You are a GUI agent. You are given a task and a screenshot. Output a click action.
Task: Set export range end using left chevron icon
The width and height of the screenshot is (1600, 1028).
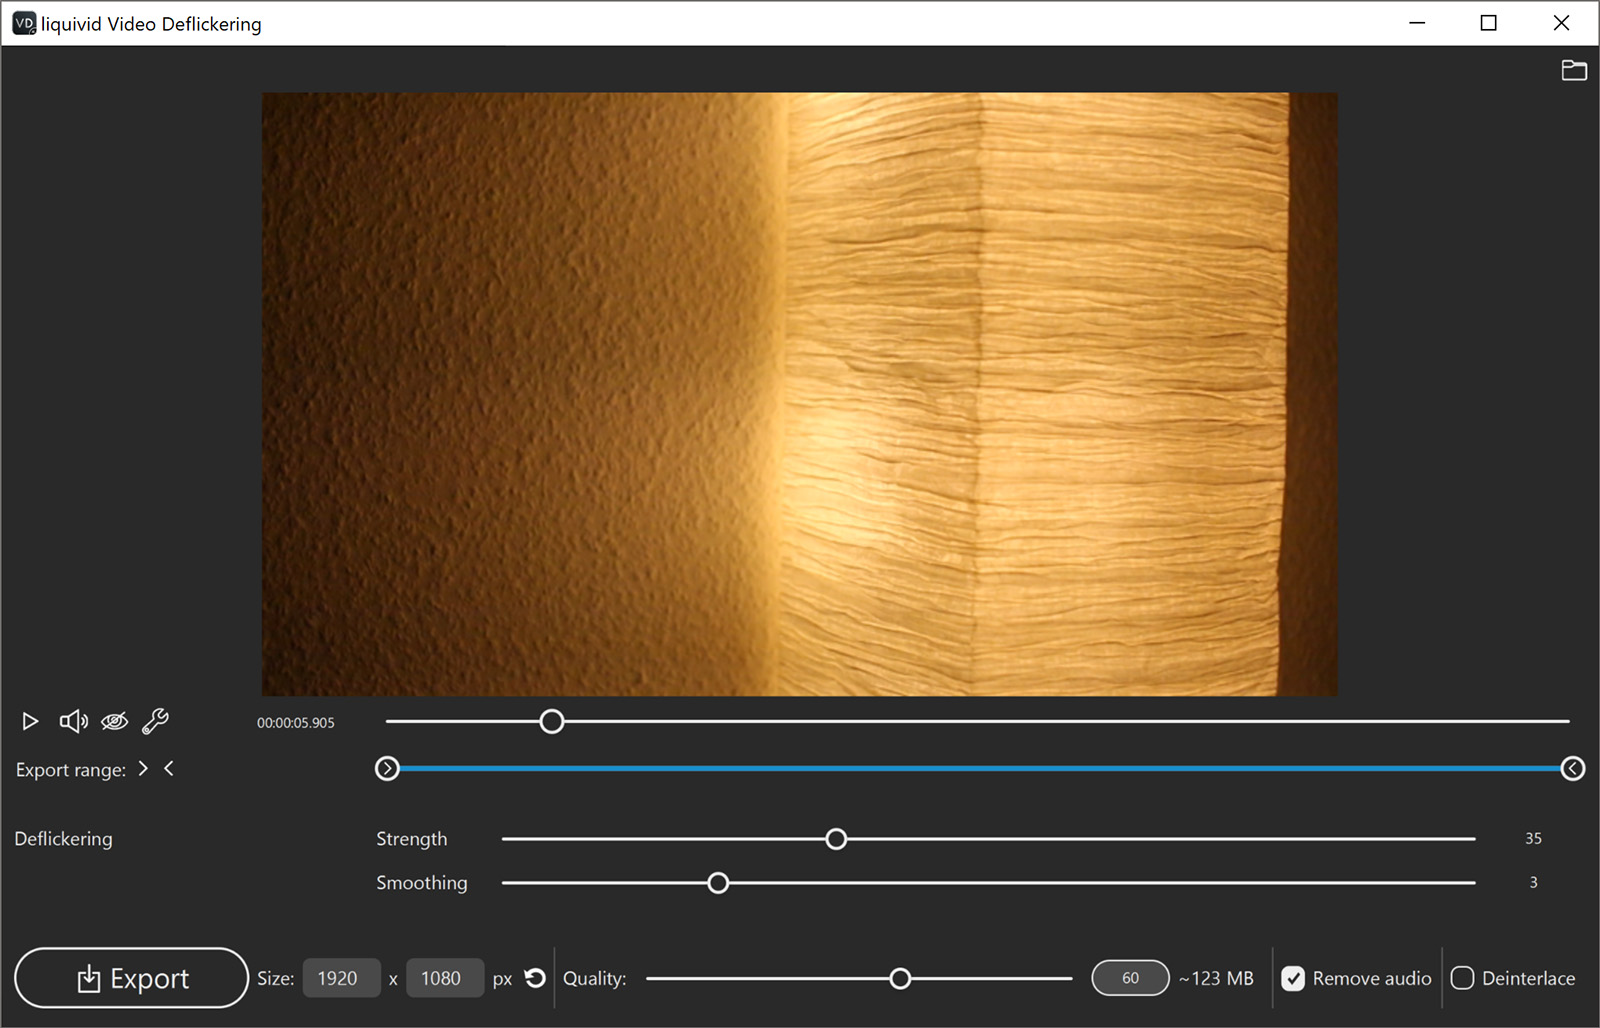click(169, 768)
